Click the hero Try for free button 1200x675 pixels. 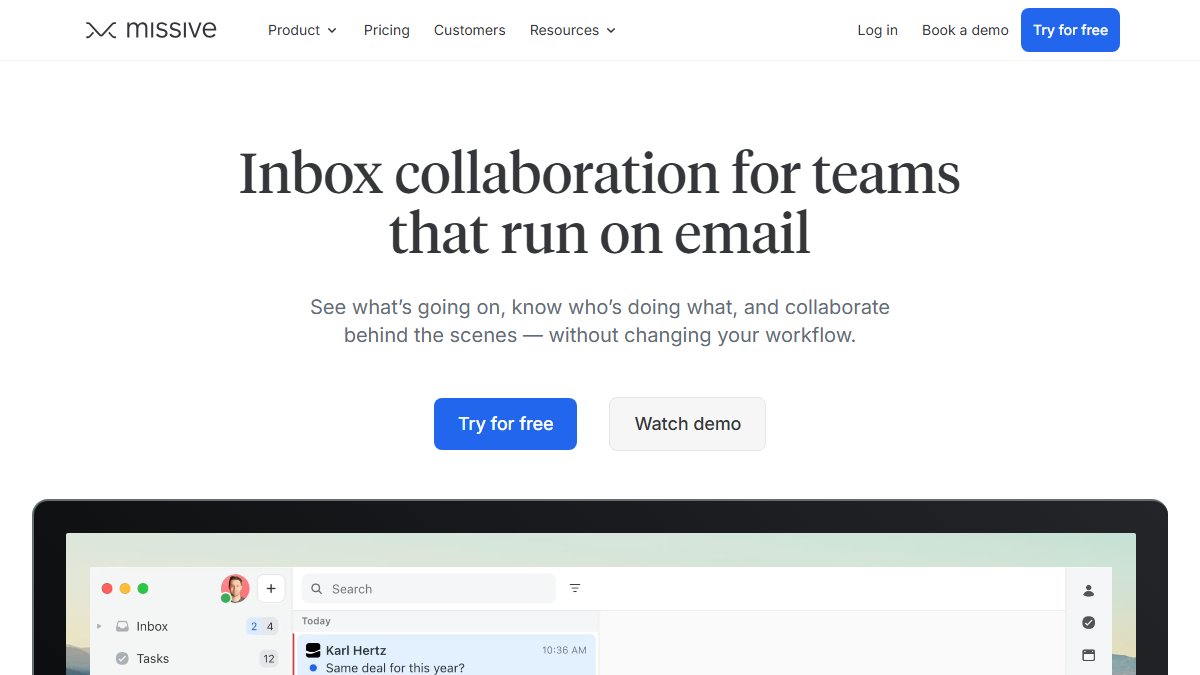pos(505,424)
